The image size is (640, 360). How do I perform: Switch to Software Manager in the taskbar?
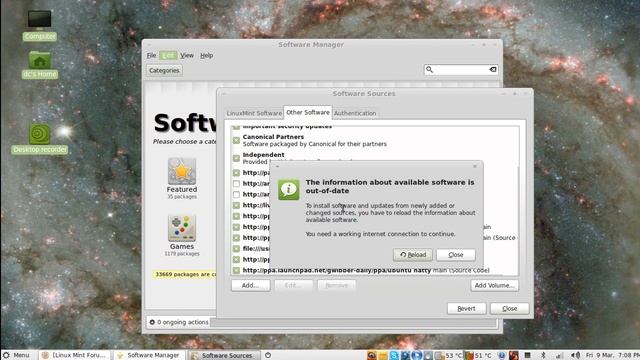pyautogui.click(x=149, y=355)
